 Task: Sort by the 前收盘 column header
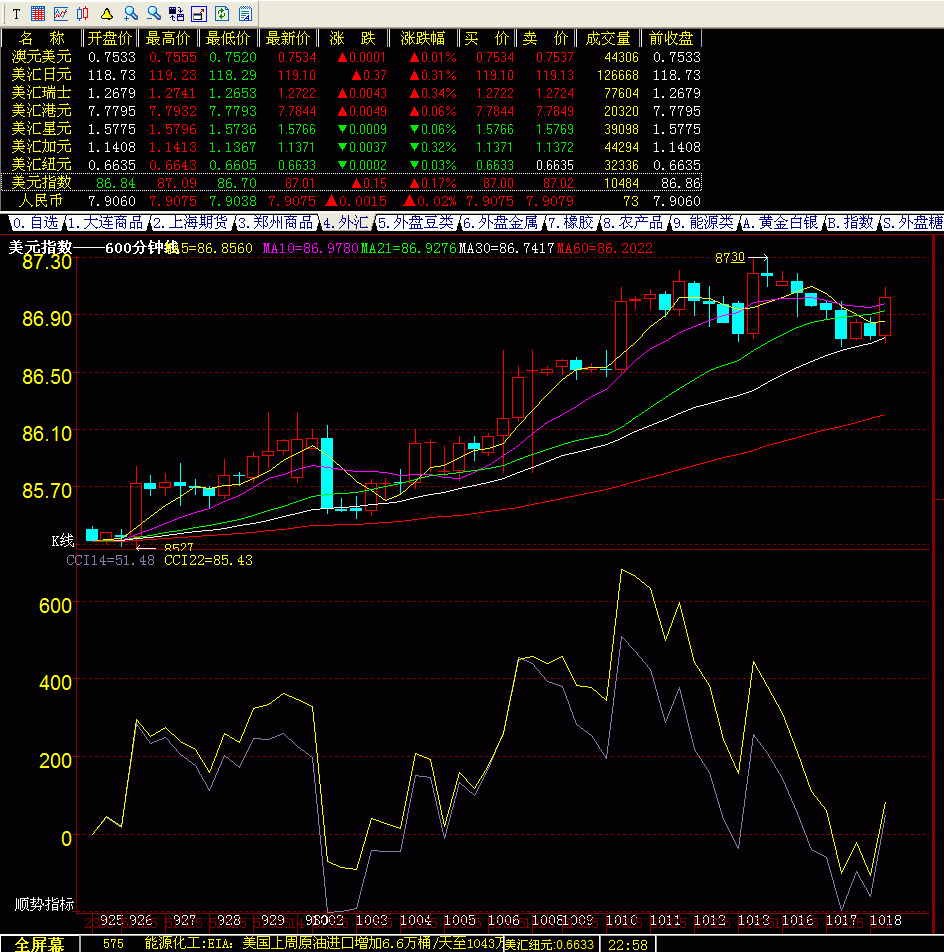click(671, 38)
